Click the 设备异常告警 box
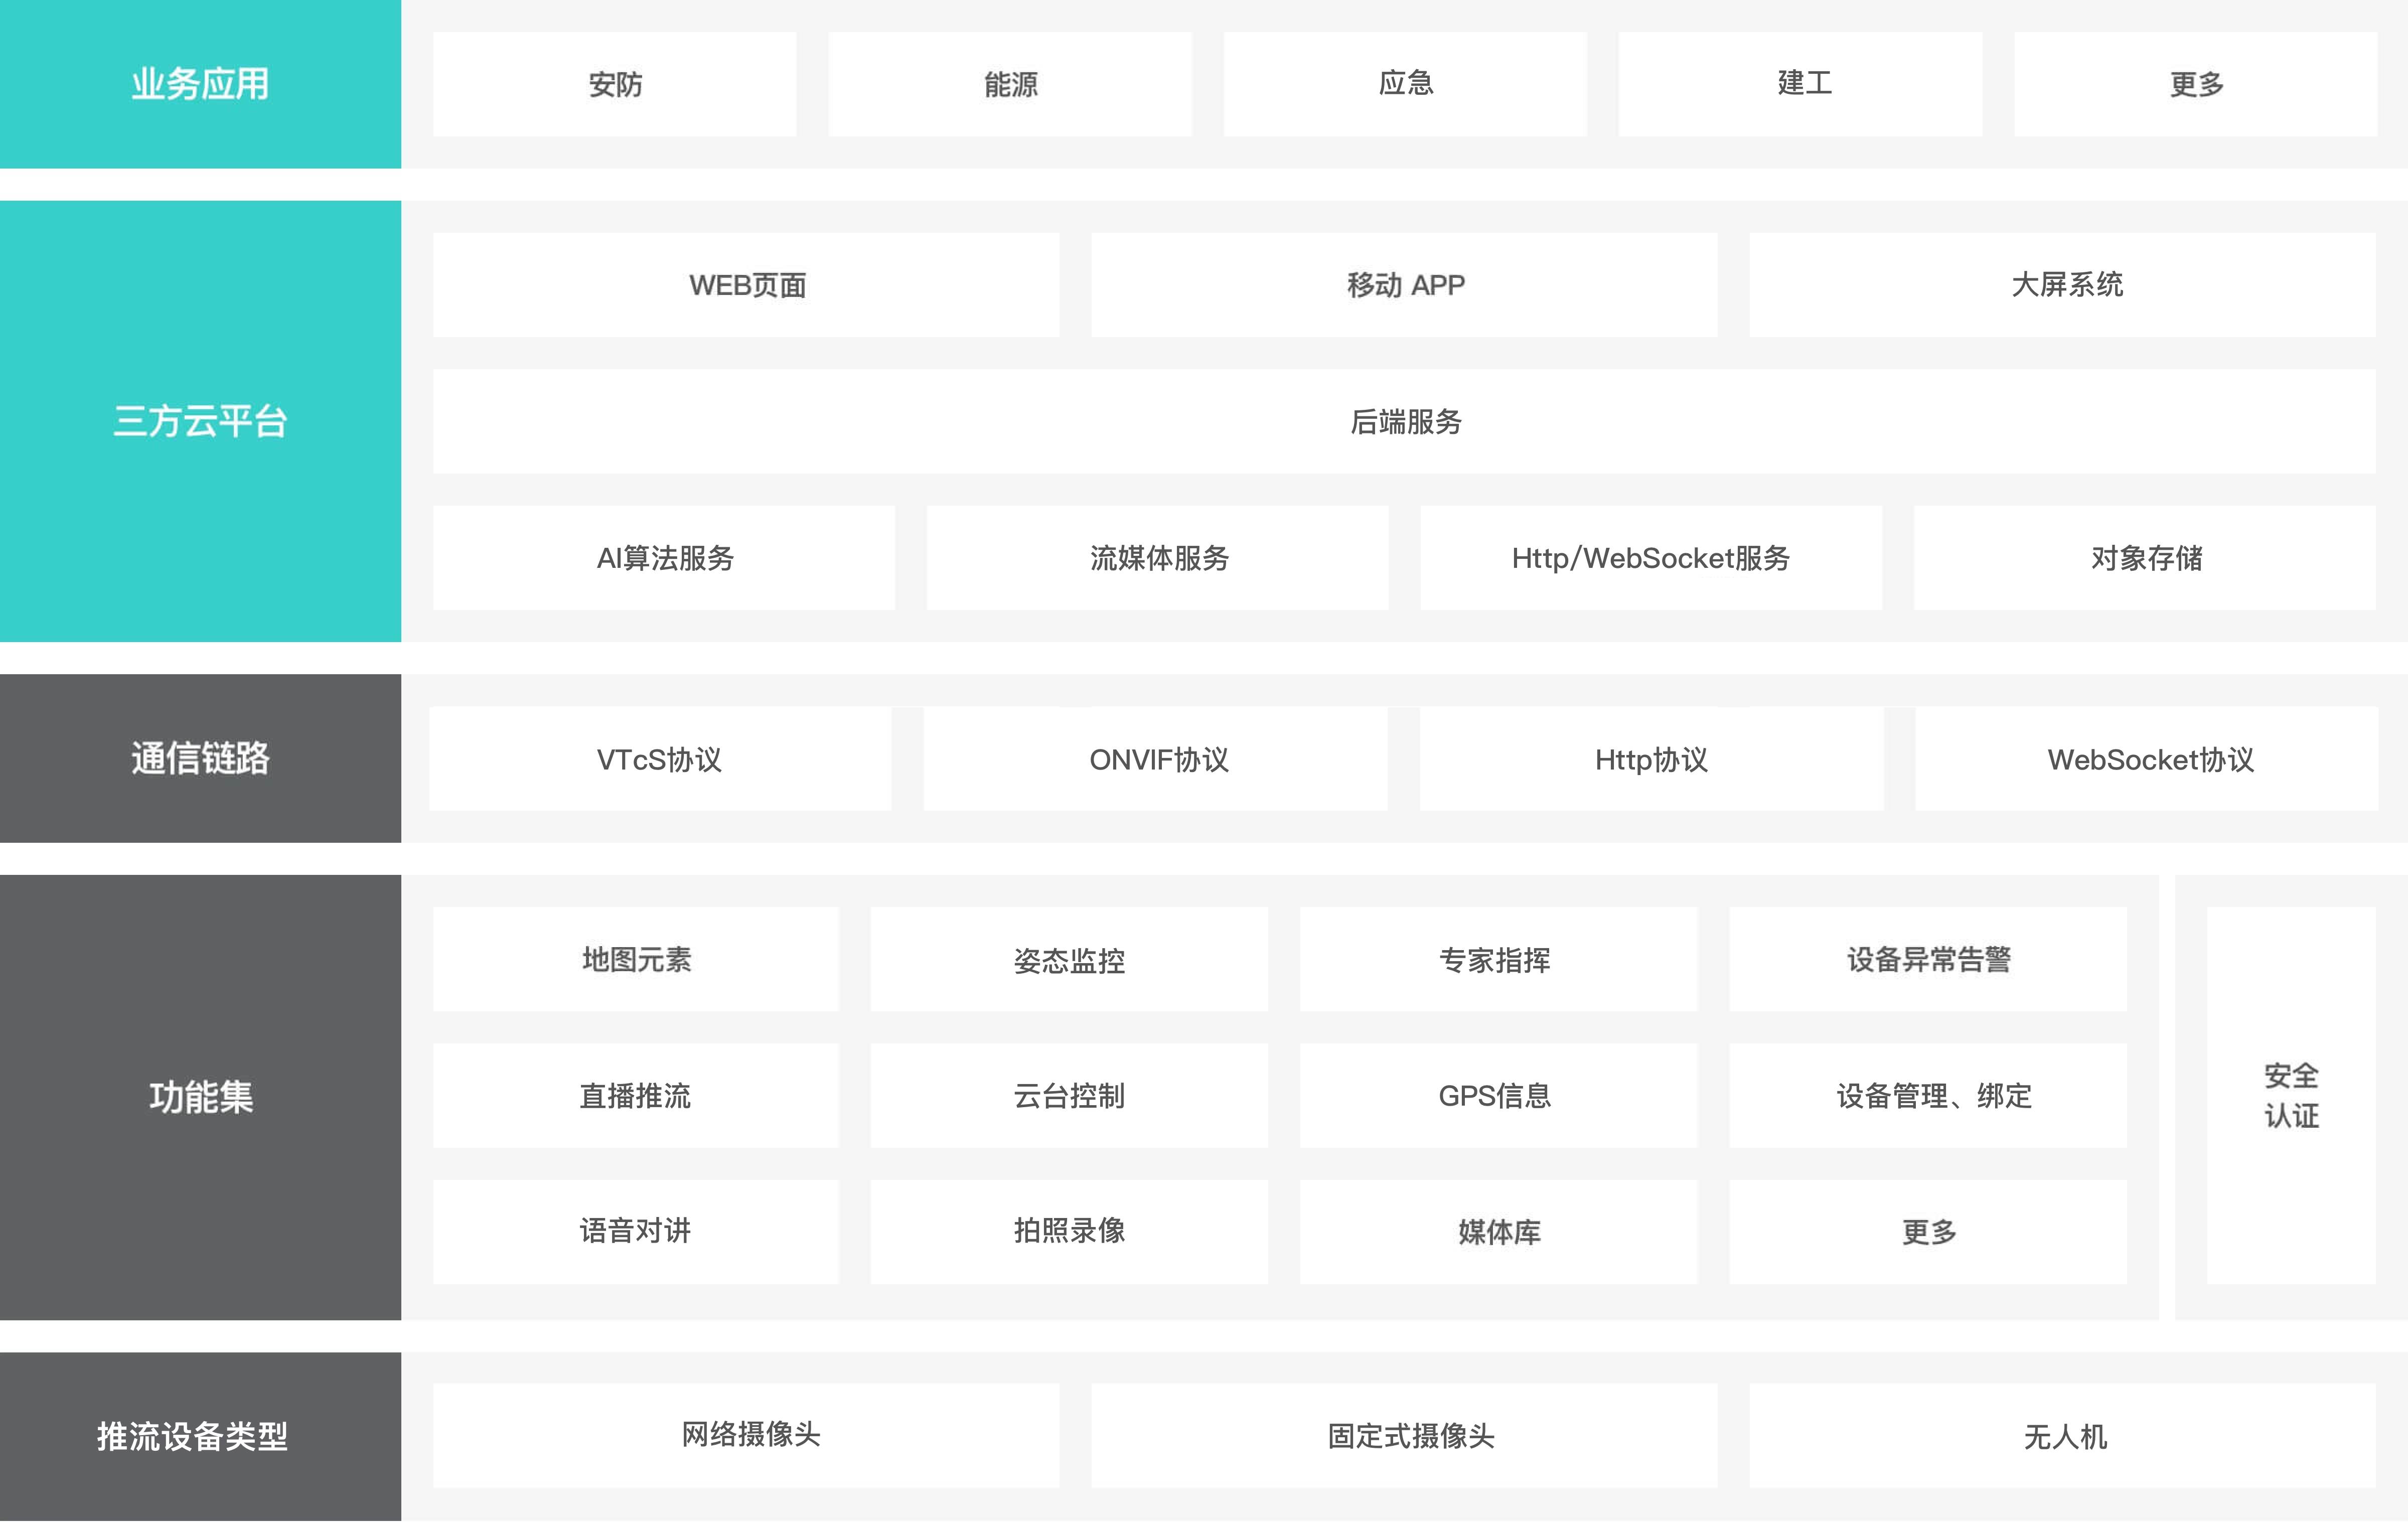2408x1522 pixels. (1927, 960)
